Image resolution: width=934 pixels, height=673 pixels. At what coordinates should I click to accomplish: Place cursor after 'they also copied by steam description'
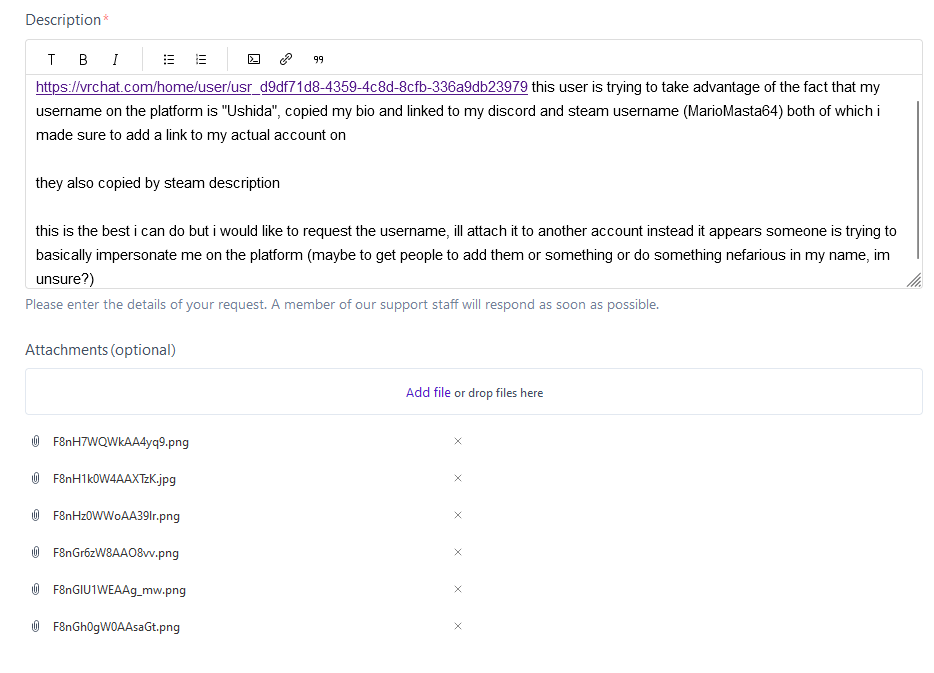[281, 183]
